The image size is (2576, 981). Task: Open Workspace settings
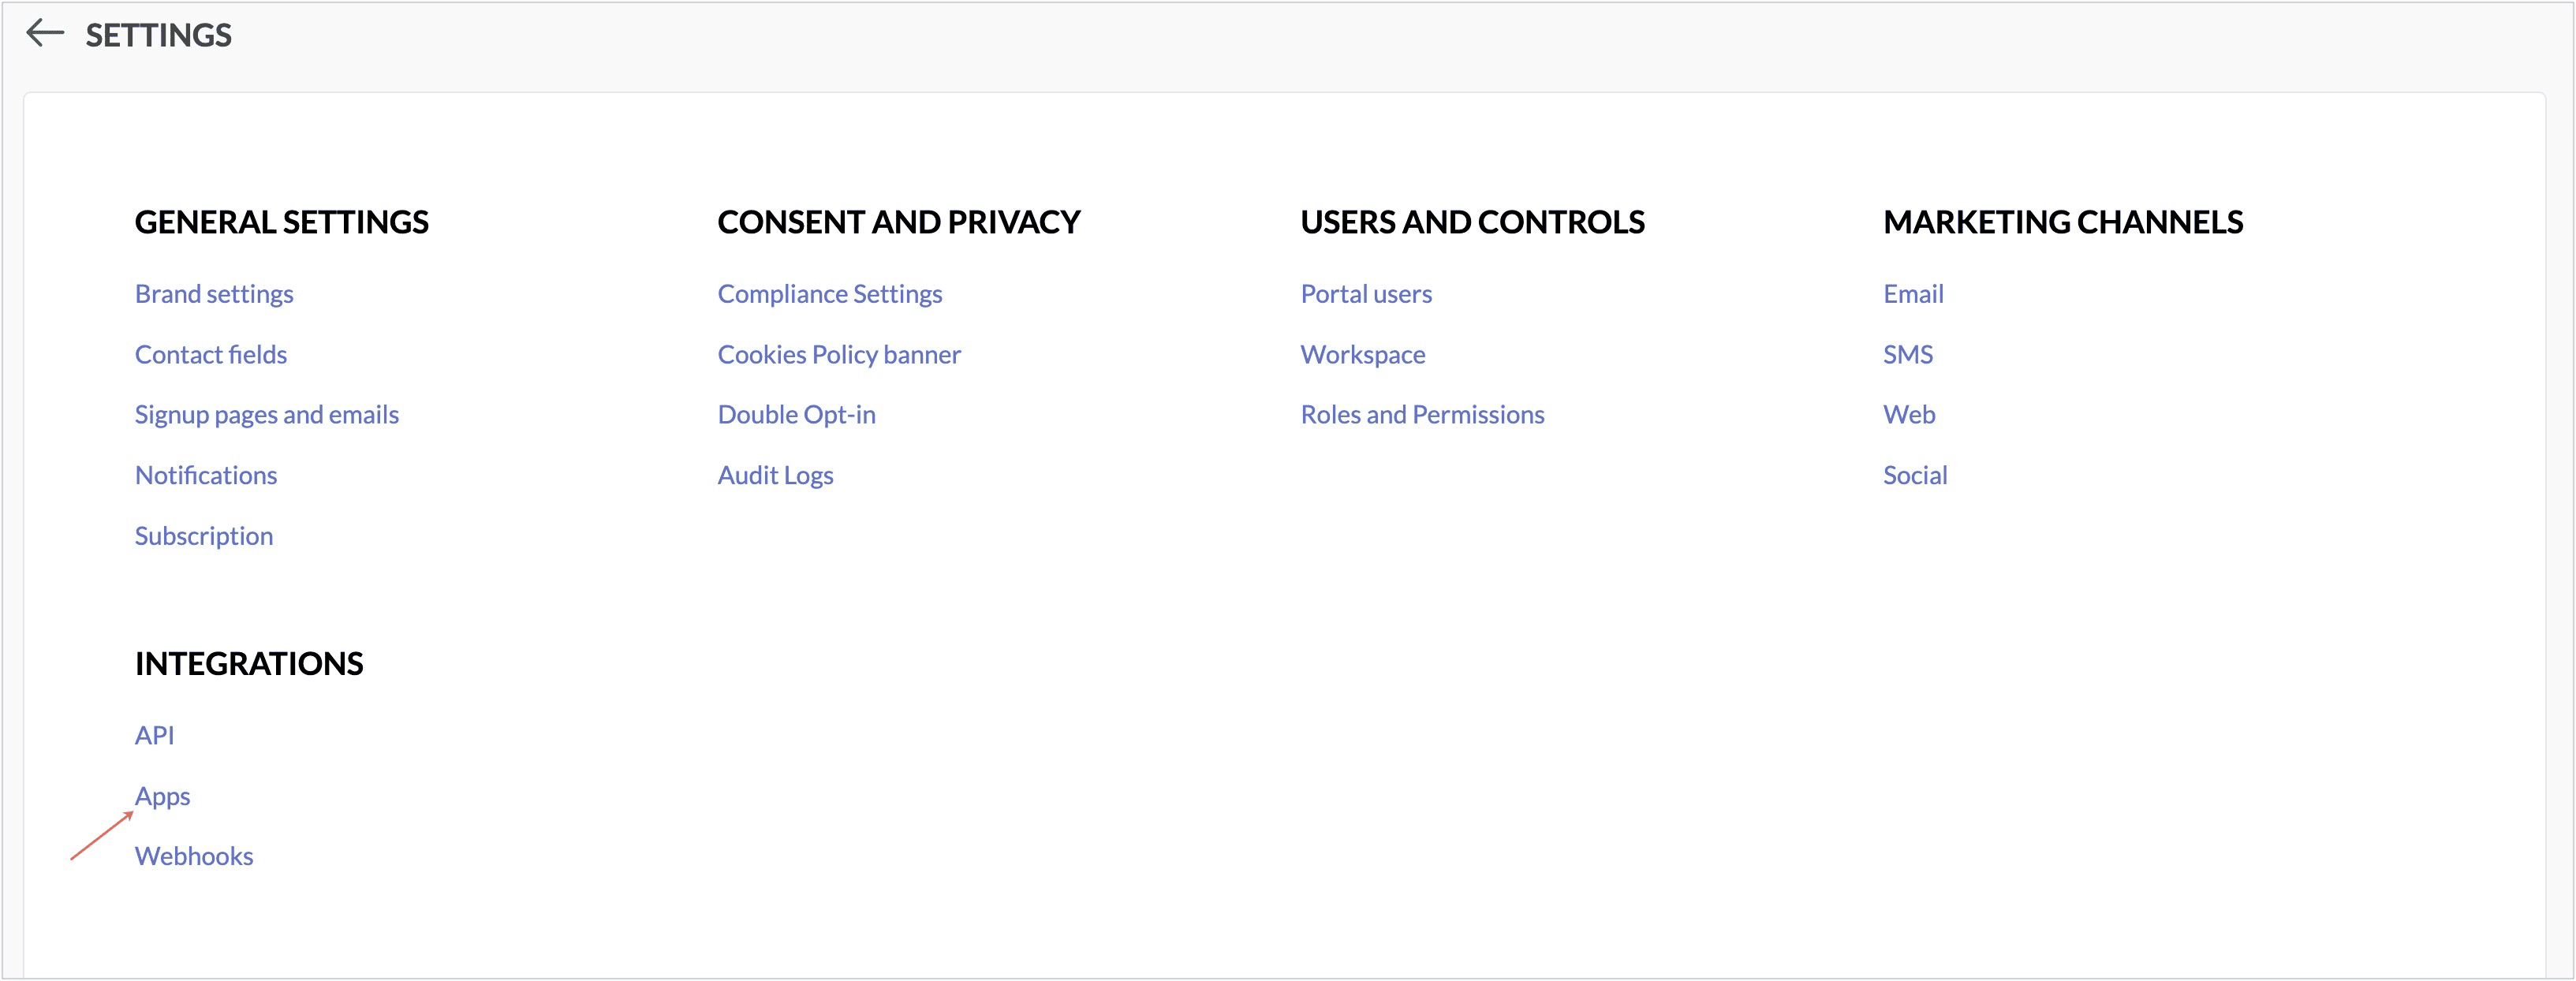1363,355
